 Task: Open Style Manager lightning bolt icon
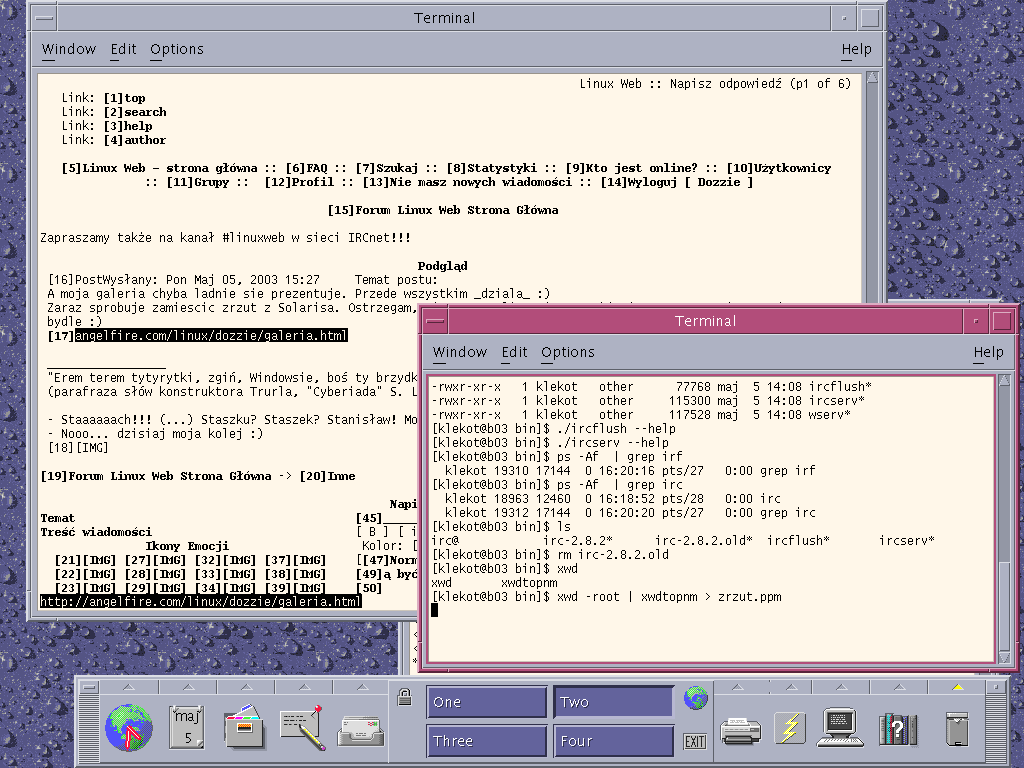789,728
